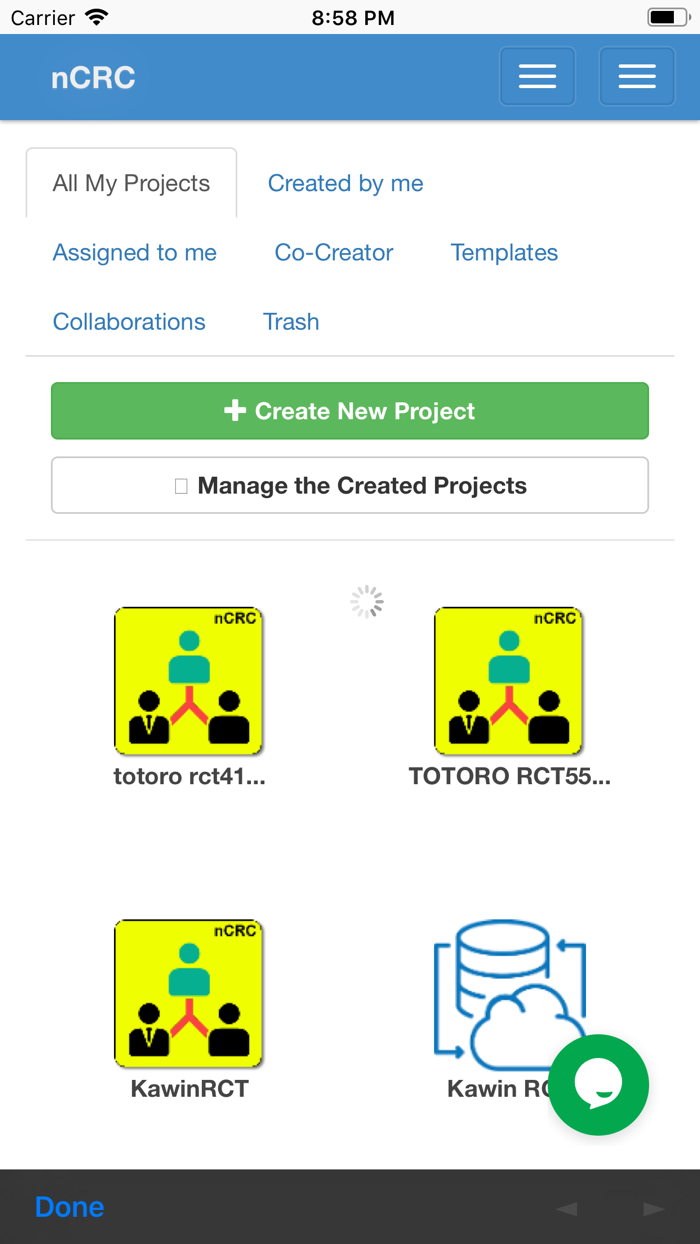Image resolution: width=700 pixels, height=1244 pixels.
Task: Open the Co-Creator tab
Action: click(333, 252)
